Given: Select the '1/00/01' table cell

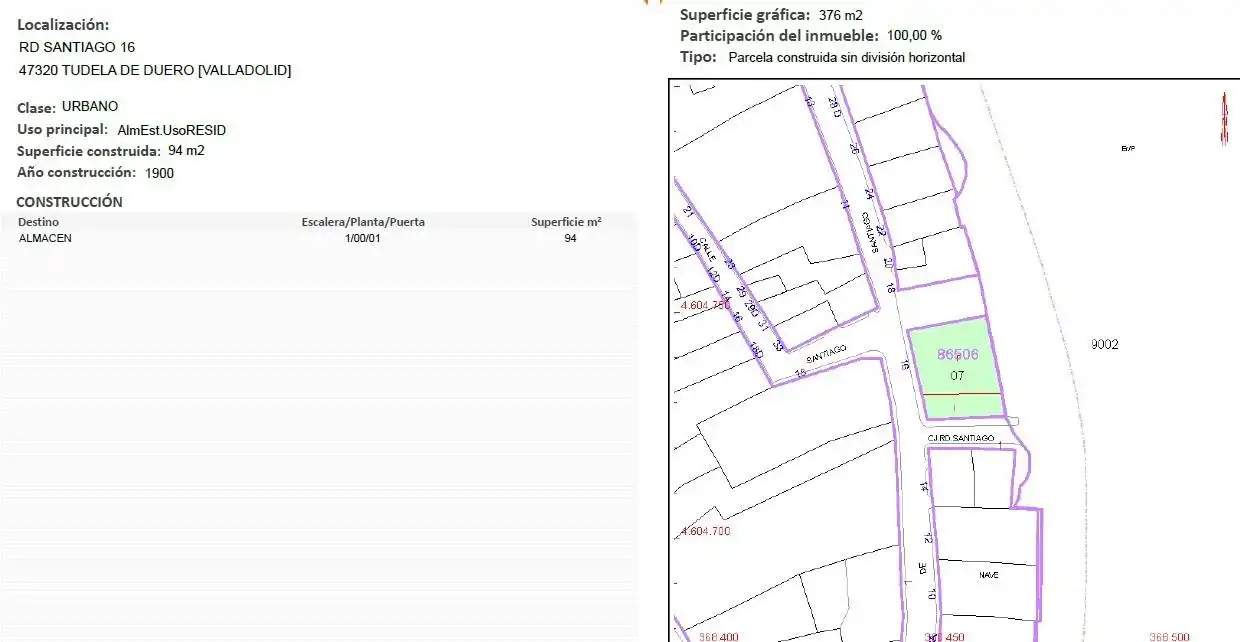Looking at the screenshot, I should tap(362, 238).
